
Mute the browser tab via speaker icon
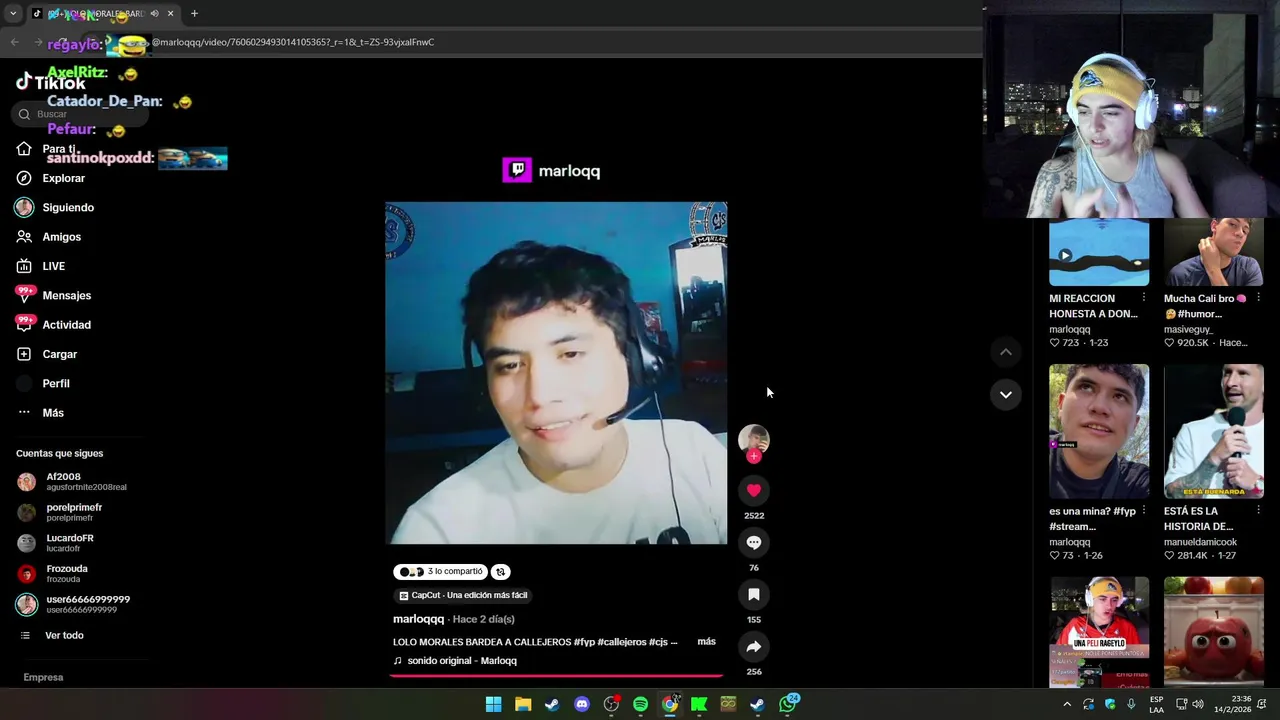[x=154, y=14]
